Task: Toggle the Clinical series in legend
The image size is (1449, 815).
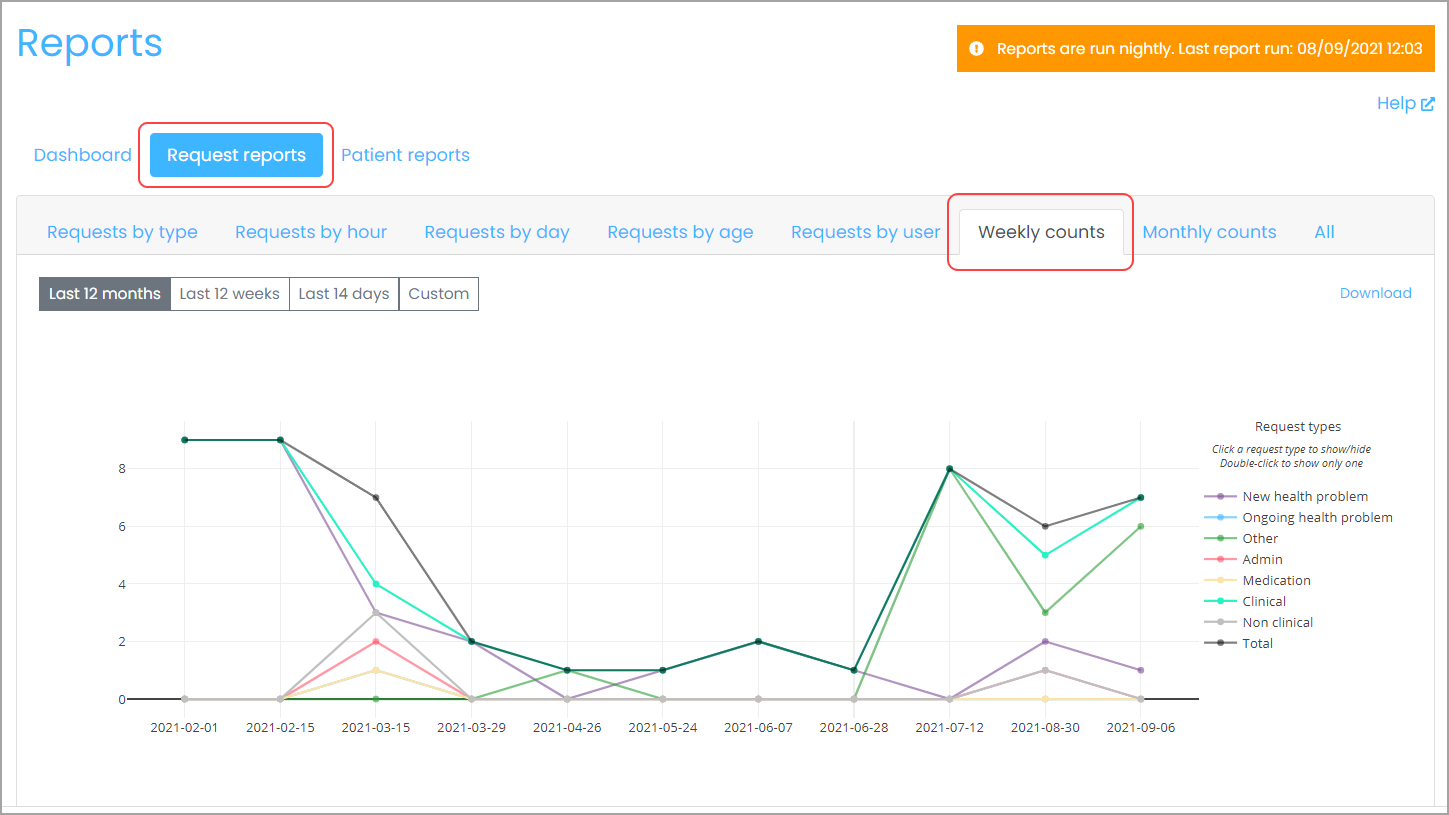Action: tap(1246, 601)
